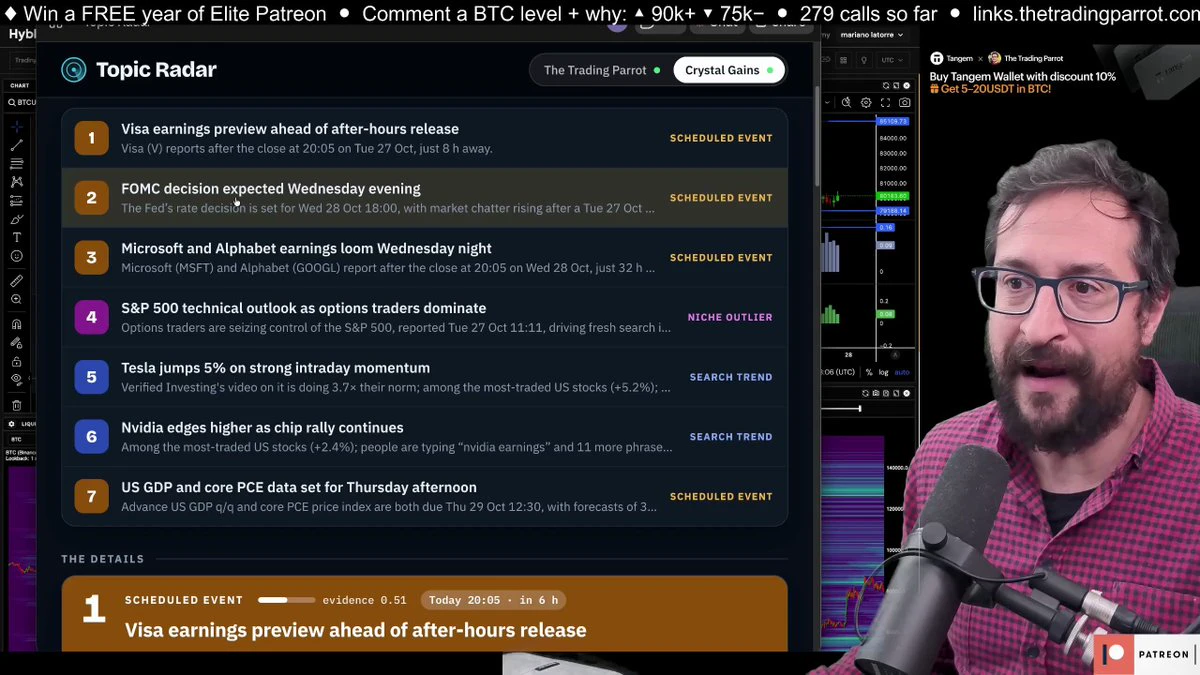This screenshot has height=675, width=1200.
Task: Open the UTC timezone dropdown
Action: 892,60
